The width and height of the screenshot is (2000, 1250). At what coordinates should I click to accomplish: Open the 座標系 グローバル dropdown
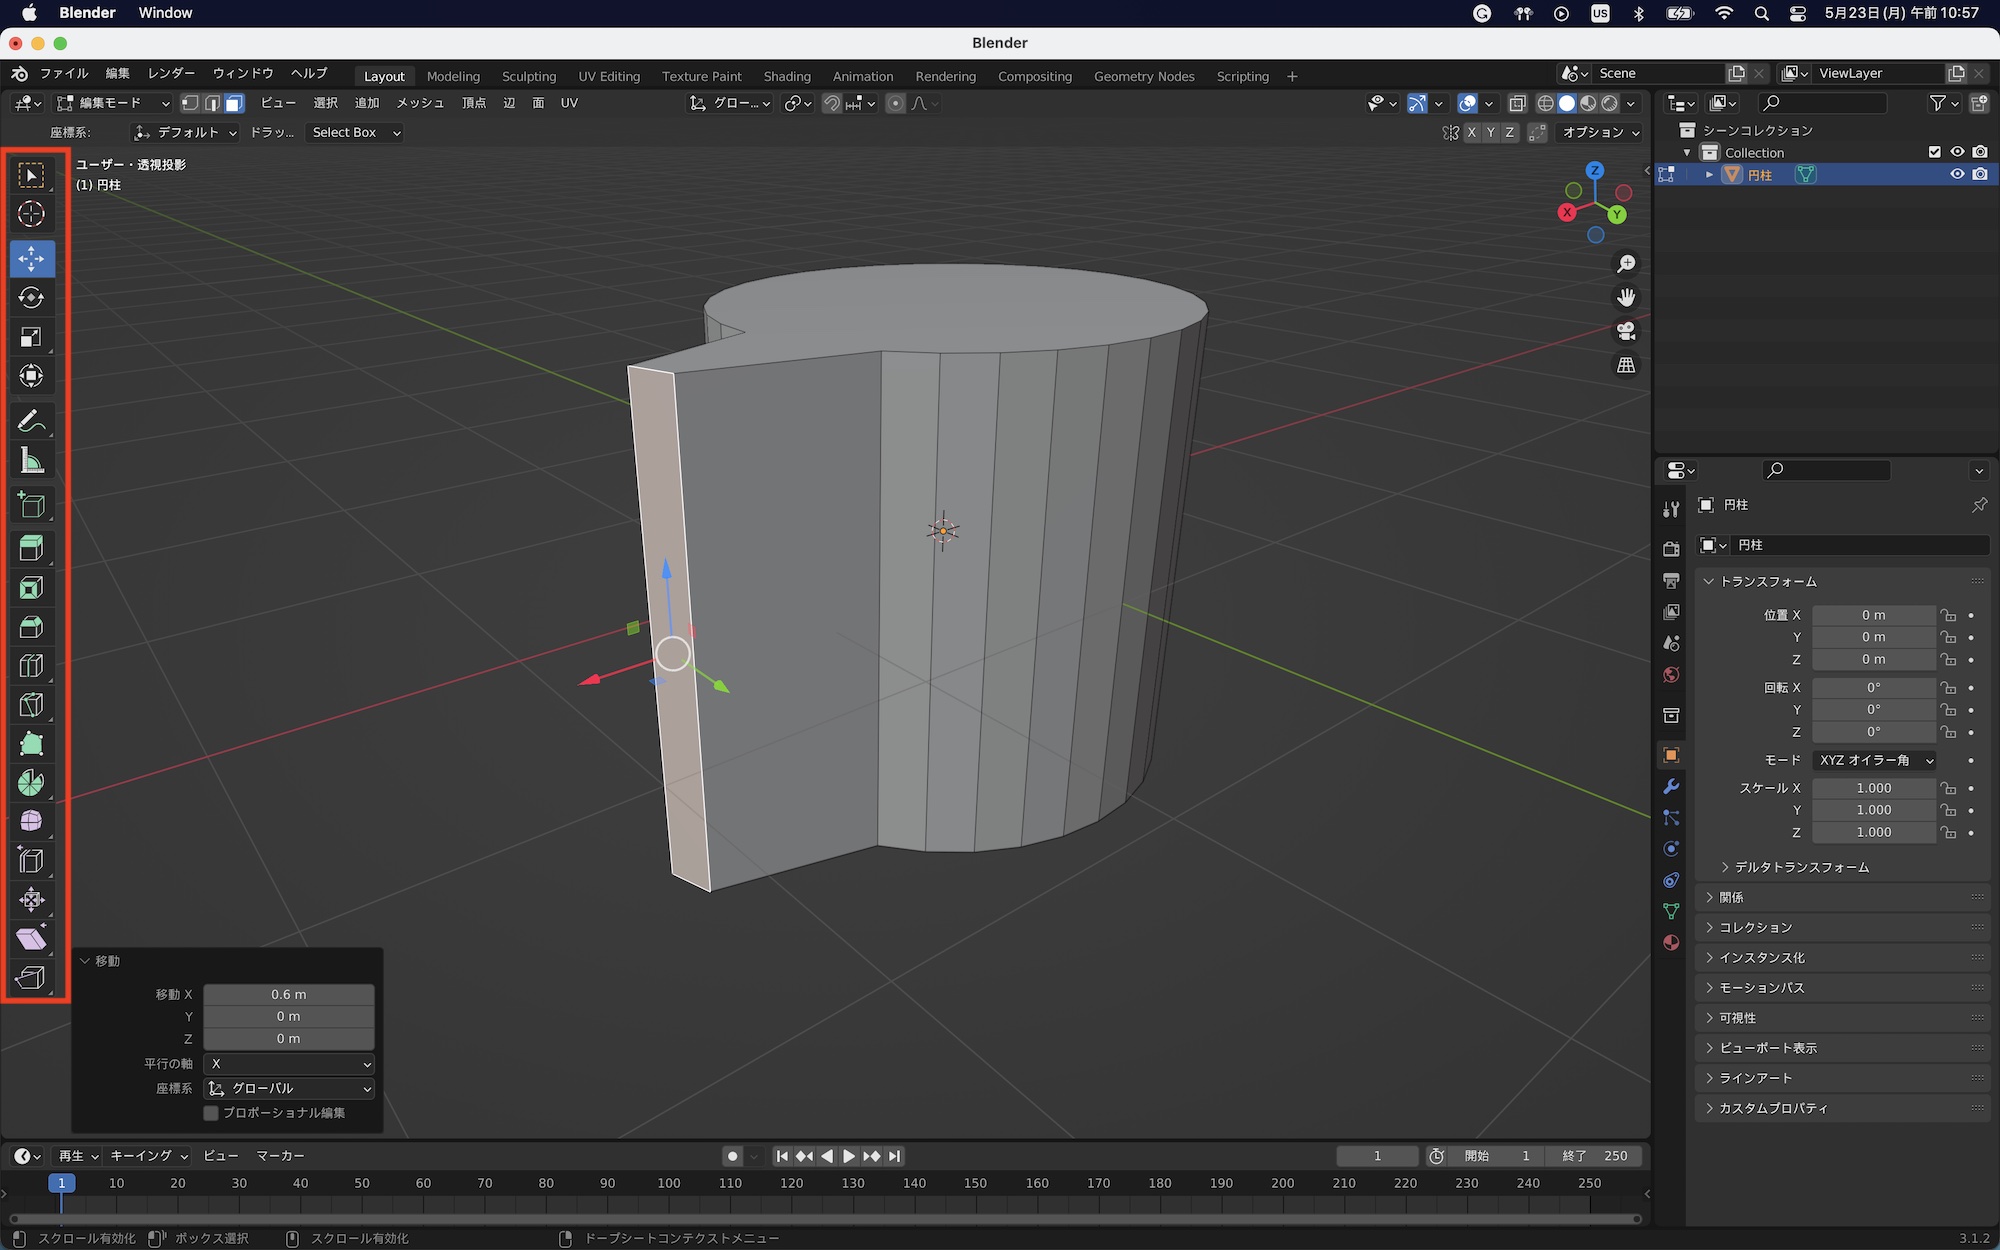point(289,1088)
